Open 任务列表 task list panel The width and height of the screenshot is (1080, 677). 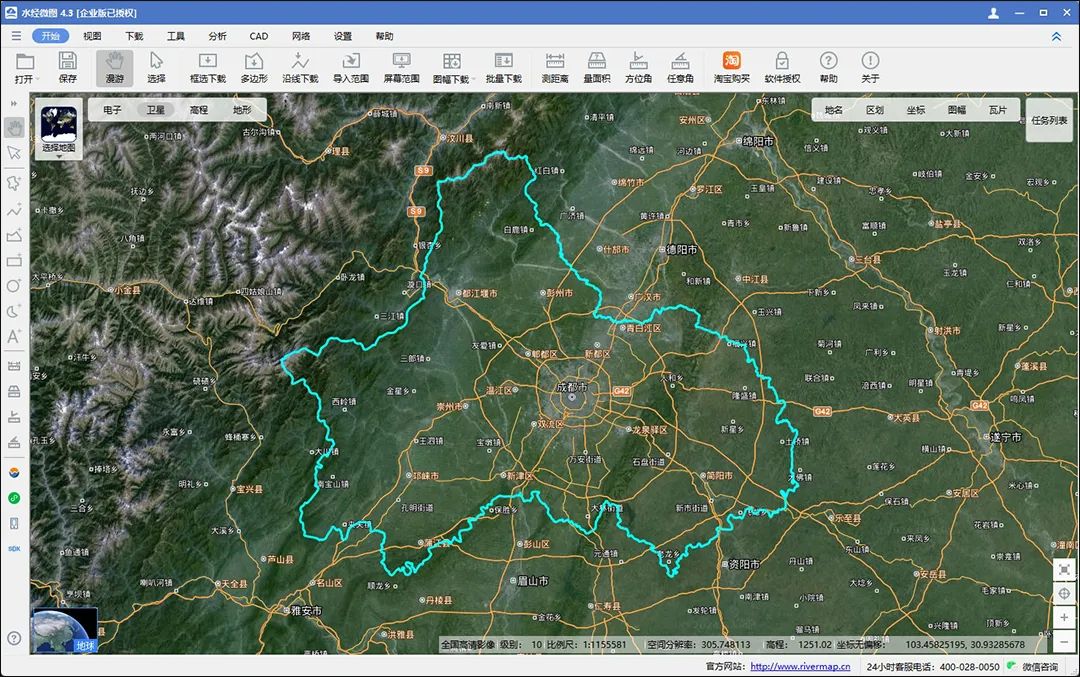click(1049, 121)
